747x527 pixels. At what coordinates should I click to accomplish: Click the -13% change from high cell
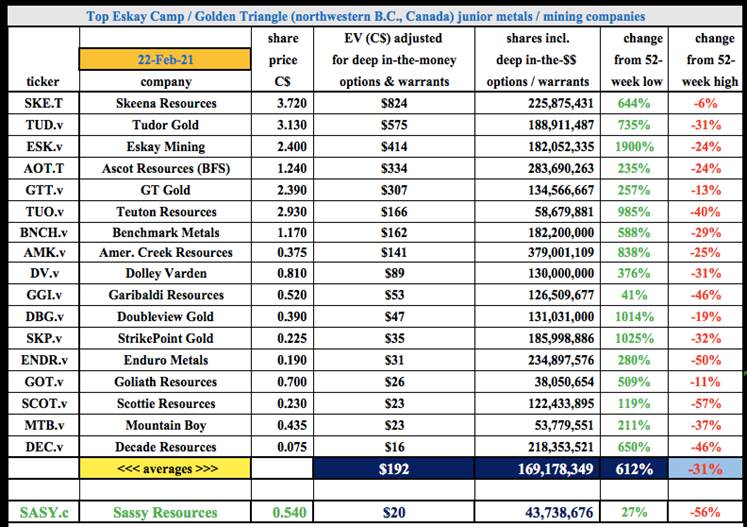coord(706,190)
